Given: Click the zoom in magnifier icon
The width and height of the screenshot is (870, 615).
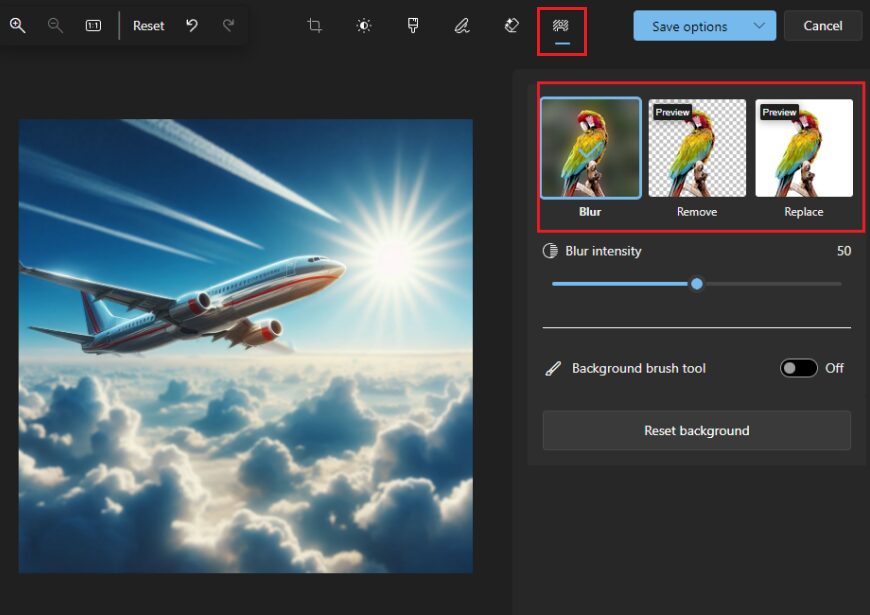Looking at the screenshot, I should pyautogui.click(x=17, y=26).
